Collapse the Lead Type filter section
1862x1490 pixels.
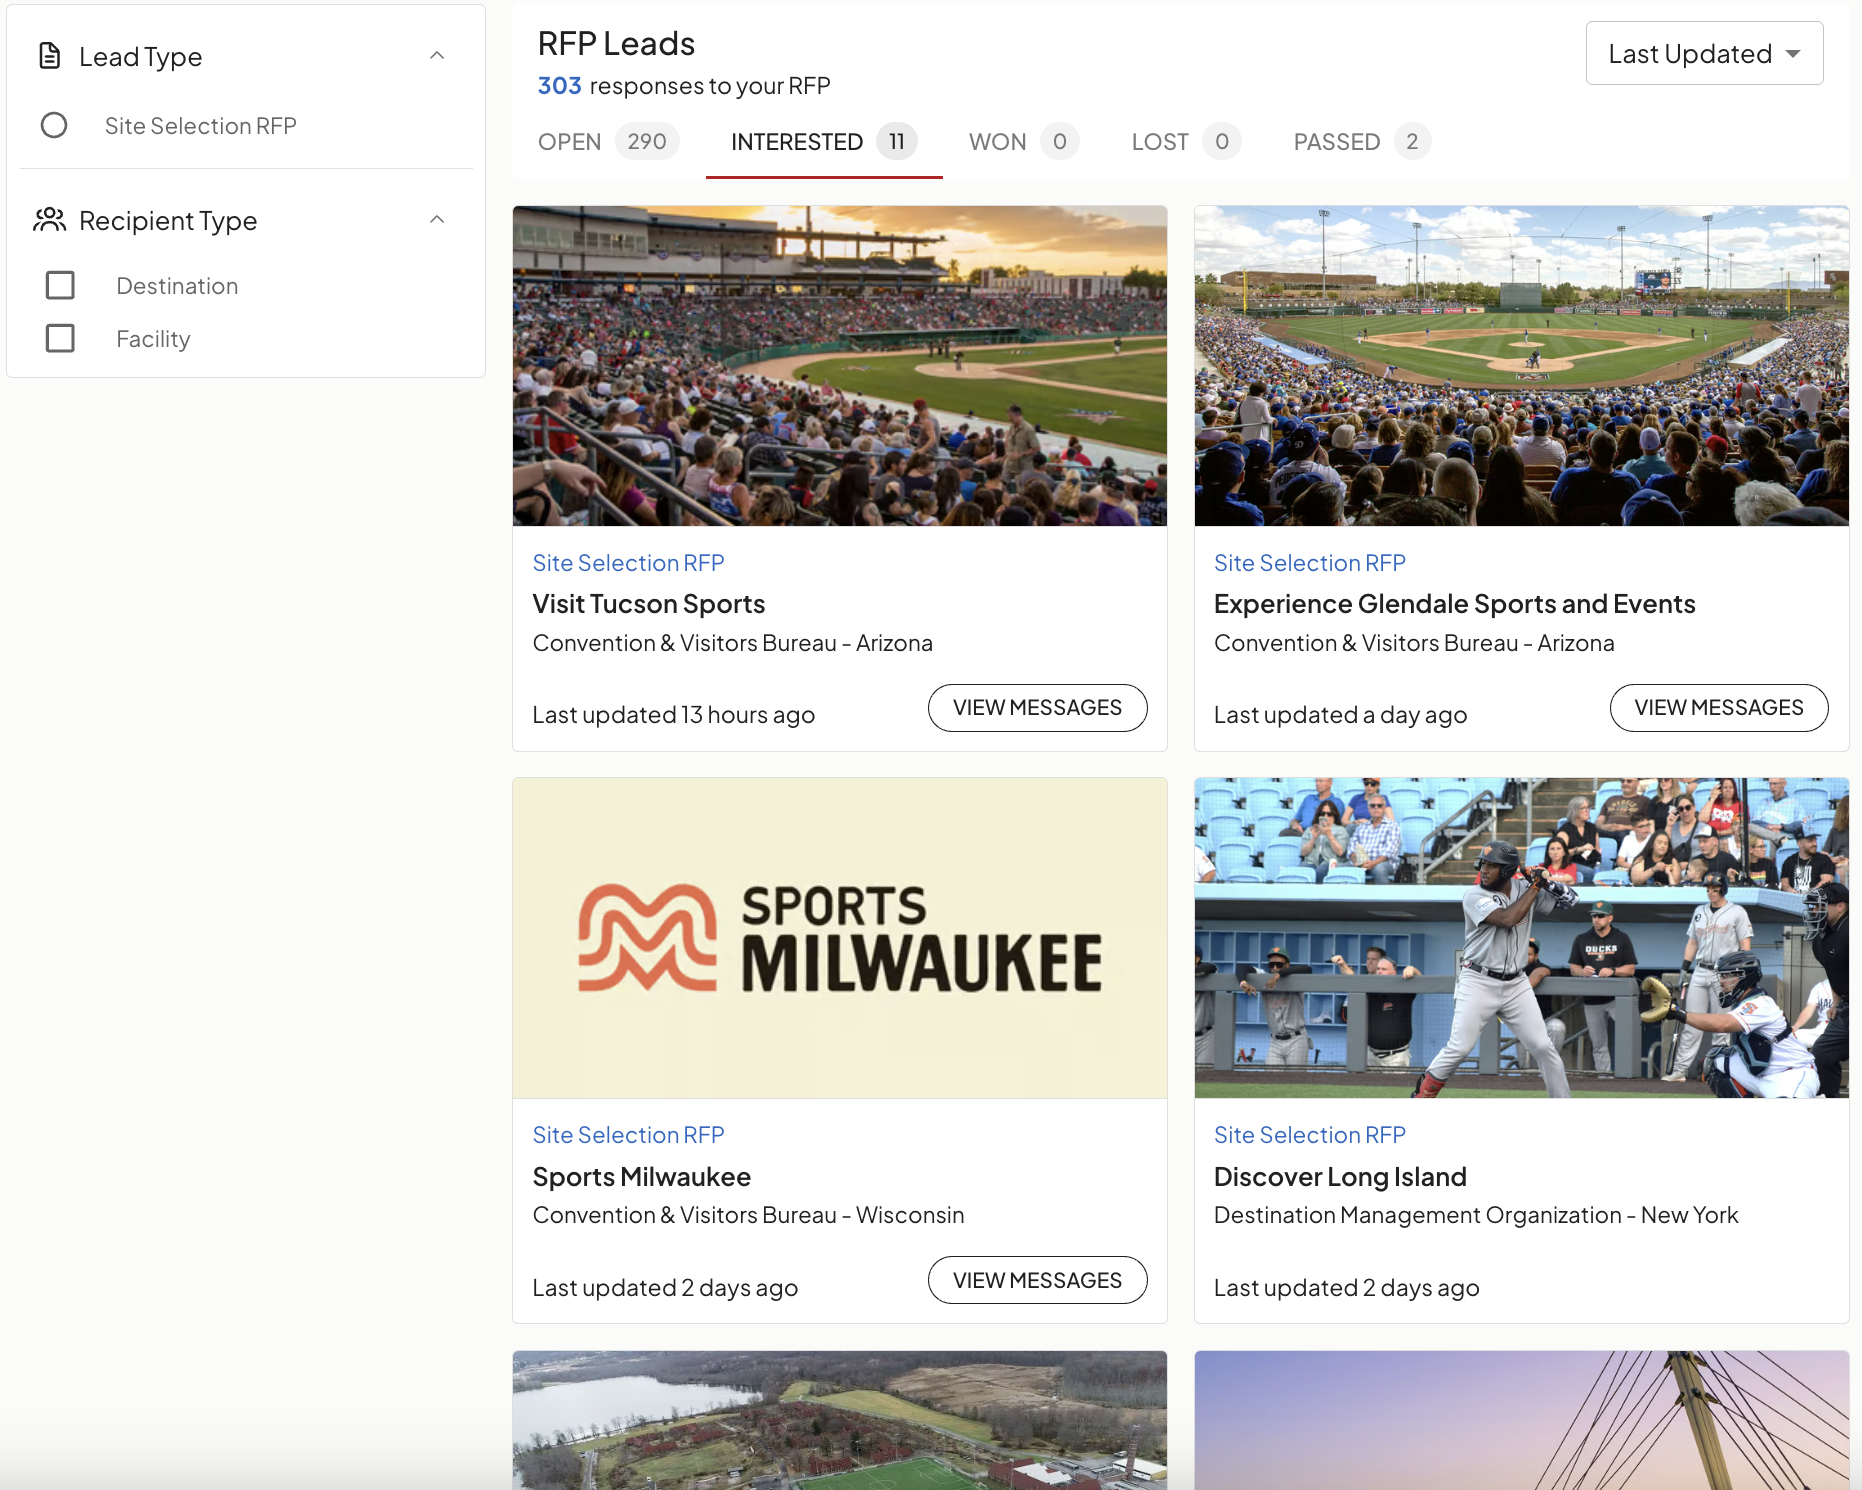click(x=437, y=56)
